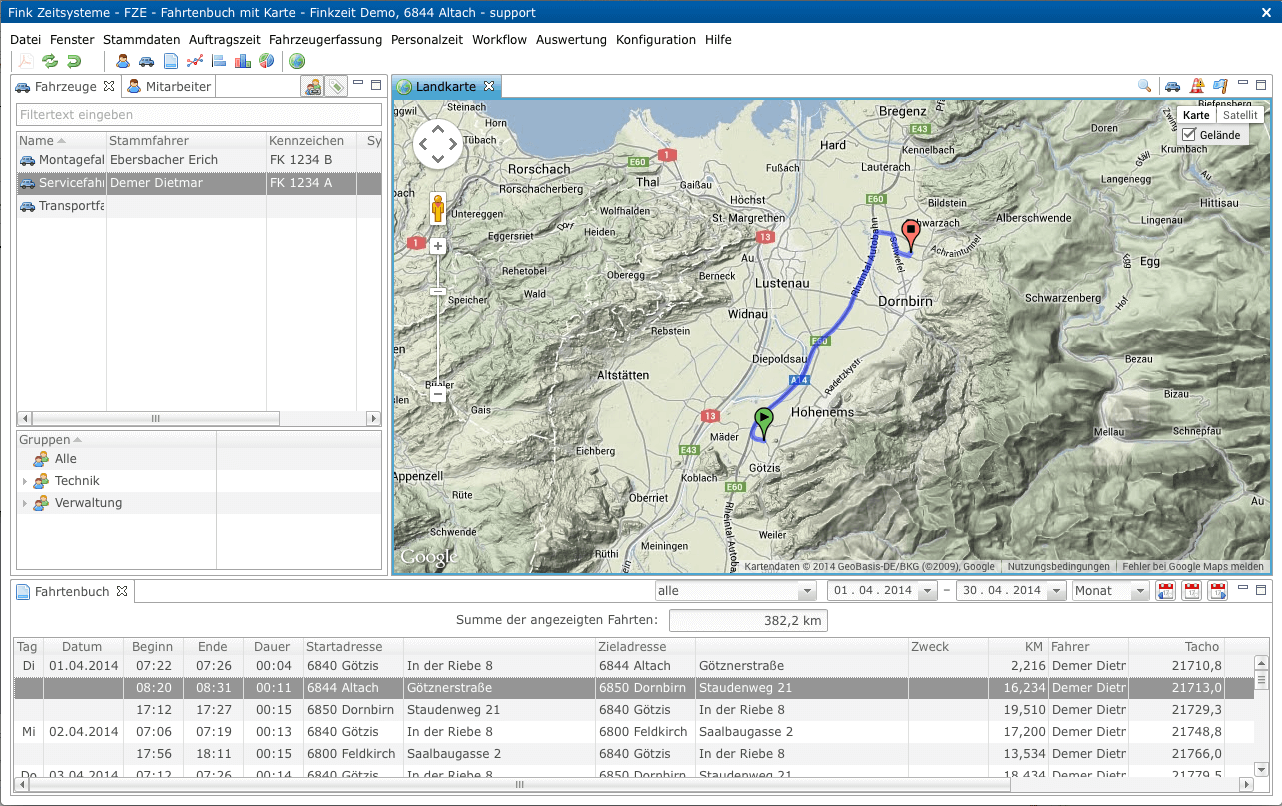
Task: Select trip row starting 17:12 from Dornbirn
Action: [x=633, y=710]
